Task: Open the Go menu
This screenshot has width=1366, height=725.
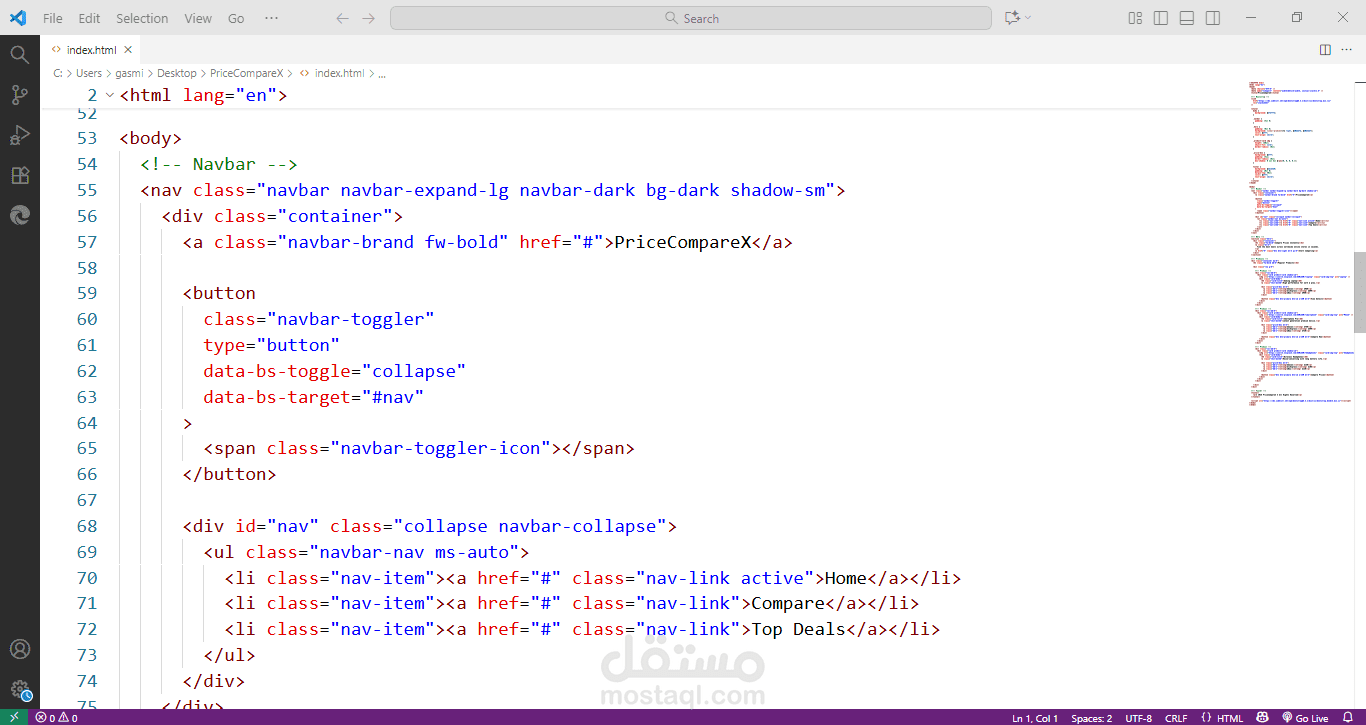Action: (236, 18)
